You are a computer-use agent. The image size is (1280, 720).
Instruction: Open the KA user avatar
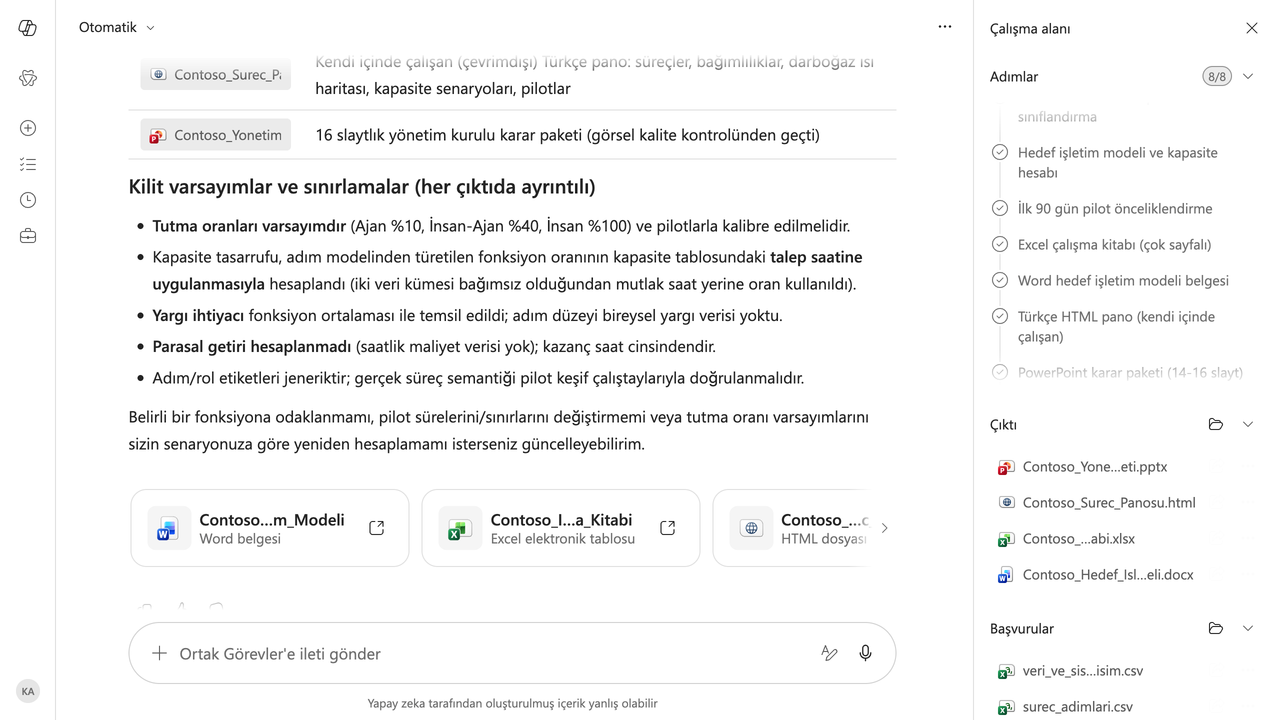28,691
